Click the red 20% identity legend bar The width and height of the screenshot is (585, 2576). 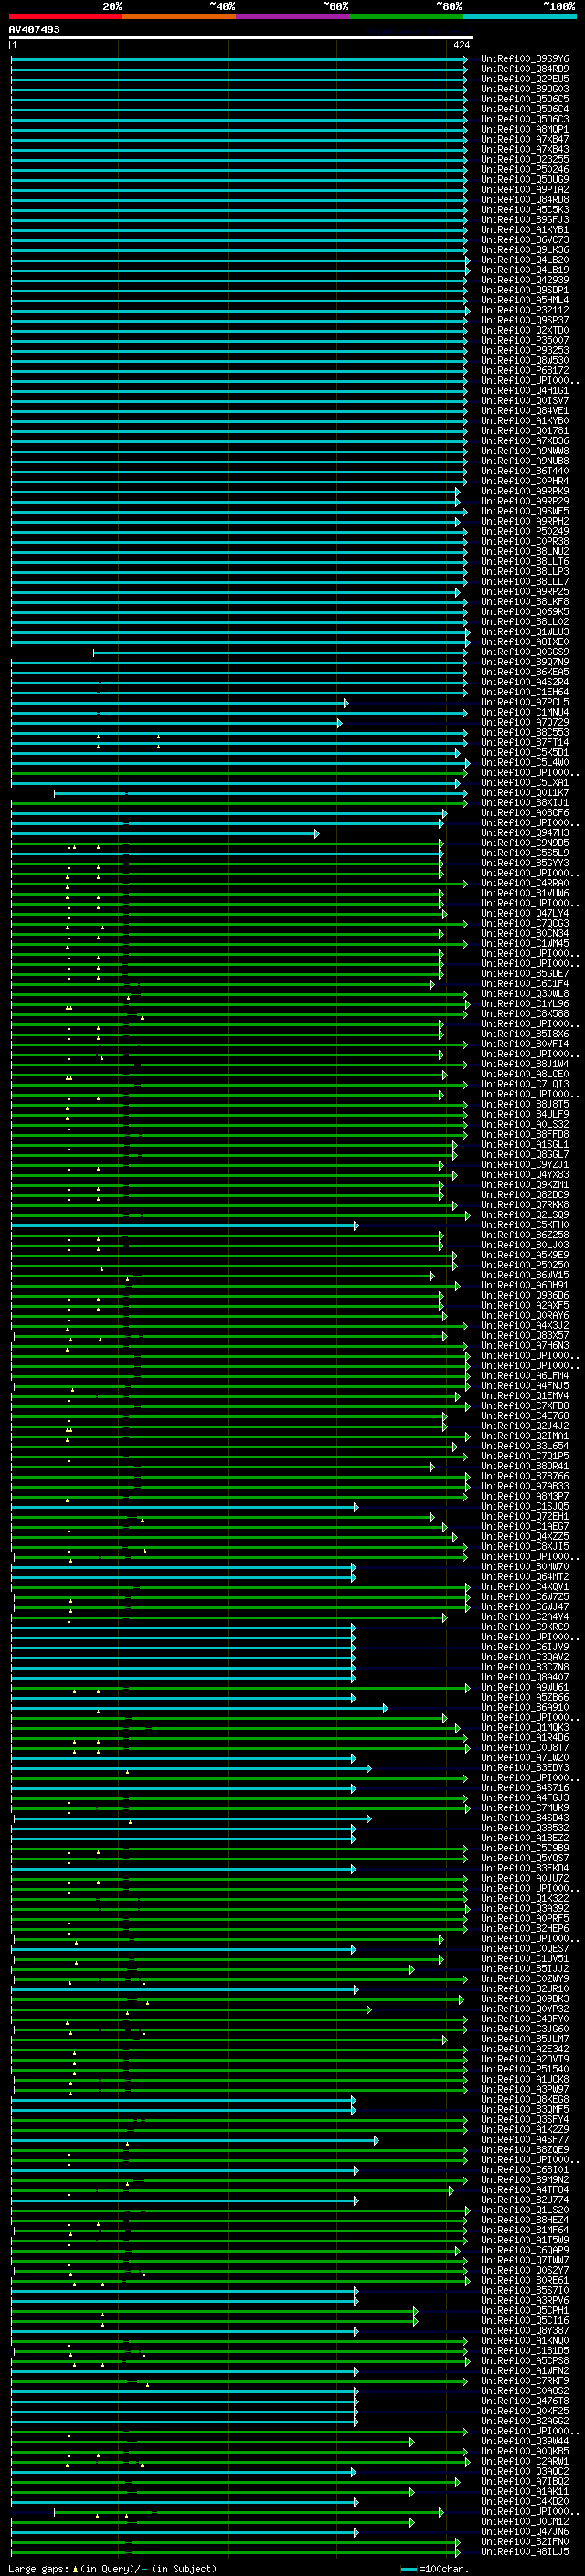tap(65, 16)
